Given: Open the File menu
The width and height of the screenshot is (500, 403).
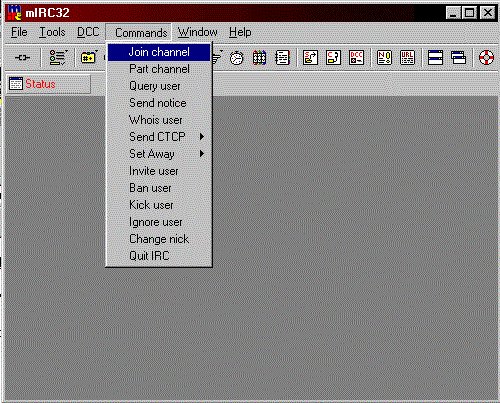Looking at the screenshot, I should point(19,32).
